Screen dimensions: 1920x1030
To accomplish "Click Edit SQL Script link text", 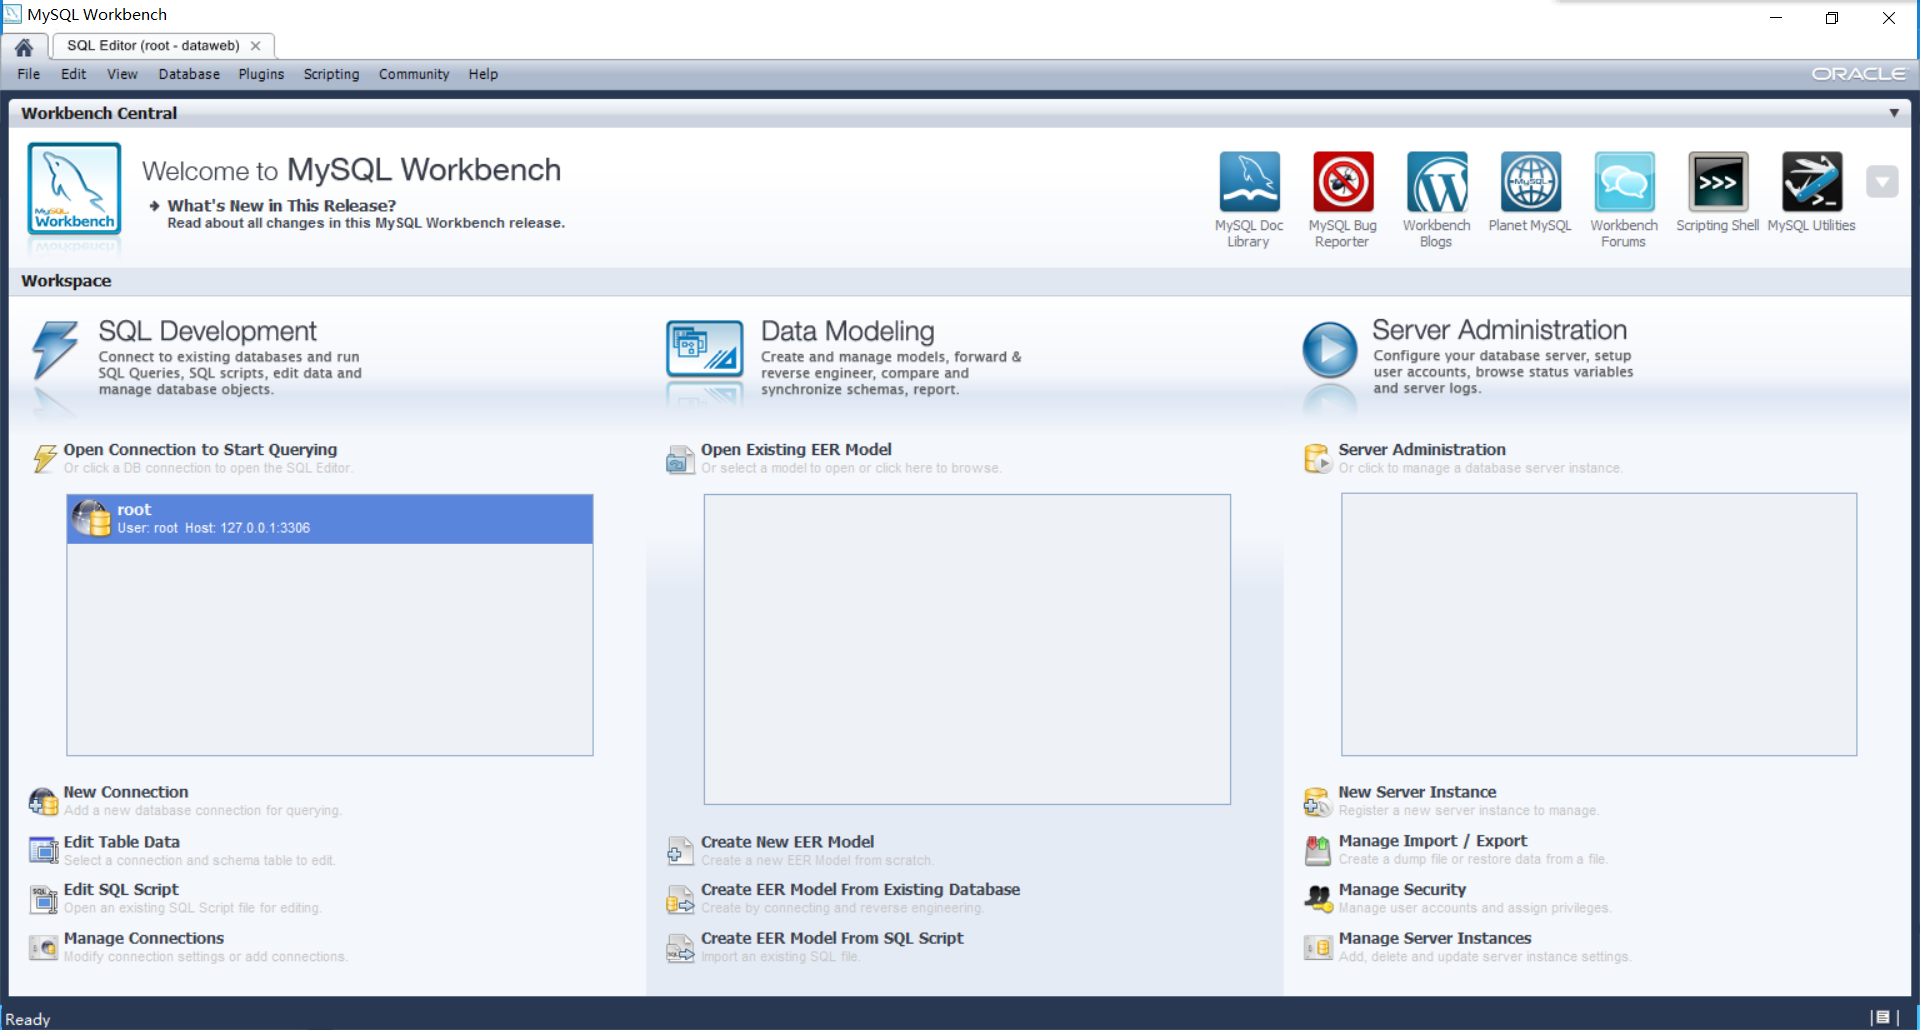I will pyautogui.click(x=121, y=889).
